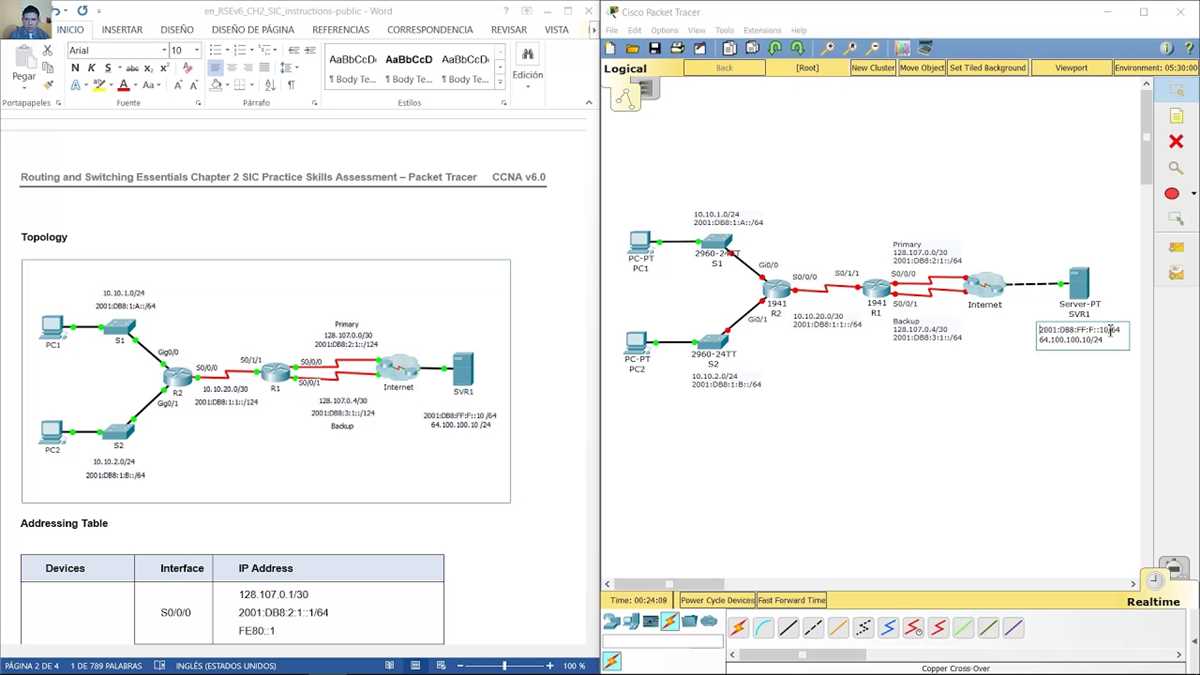Select the Inspect magnifier tool

1176,168
